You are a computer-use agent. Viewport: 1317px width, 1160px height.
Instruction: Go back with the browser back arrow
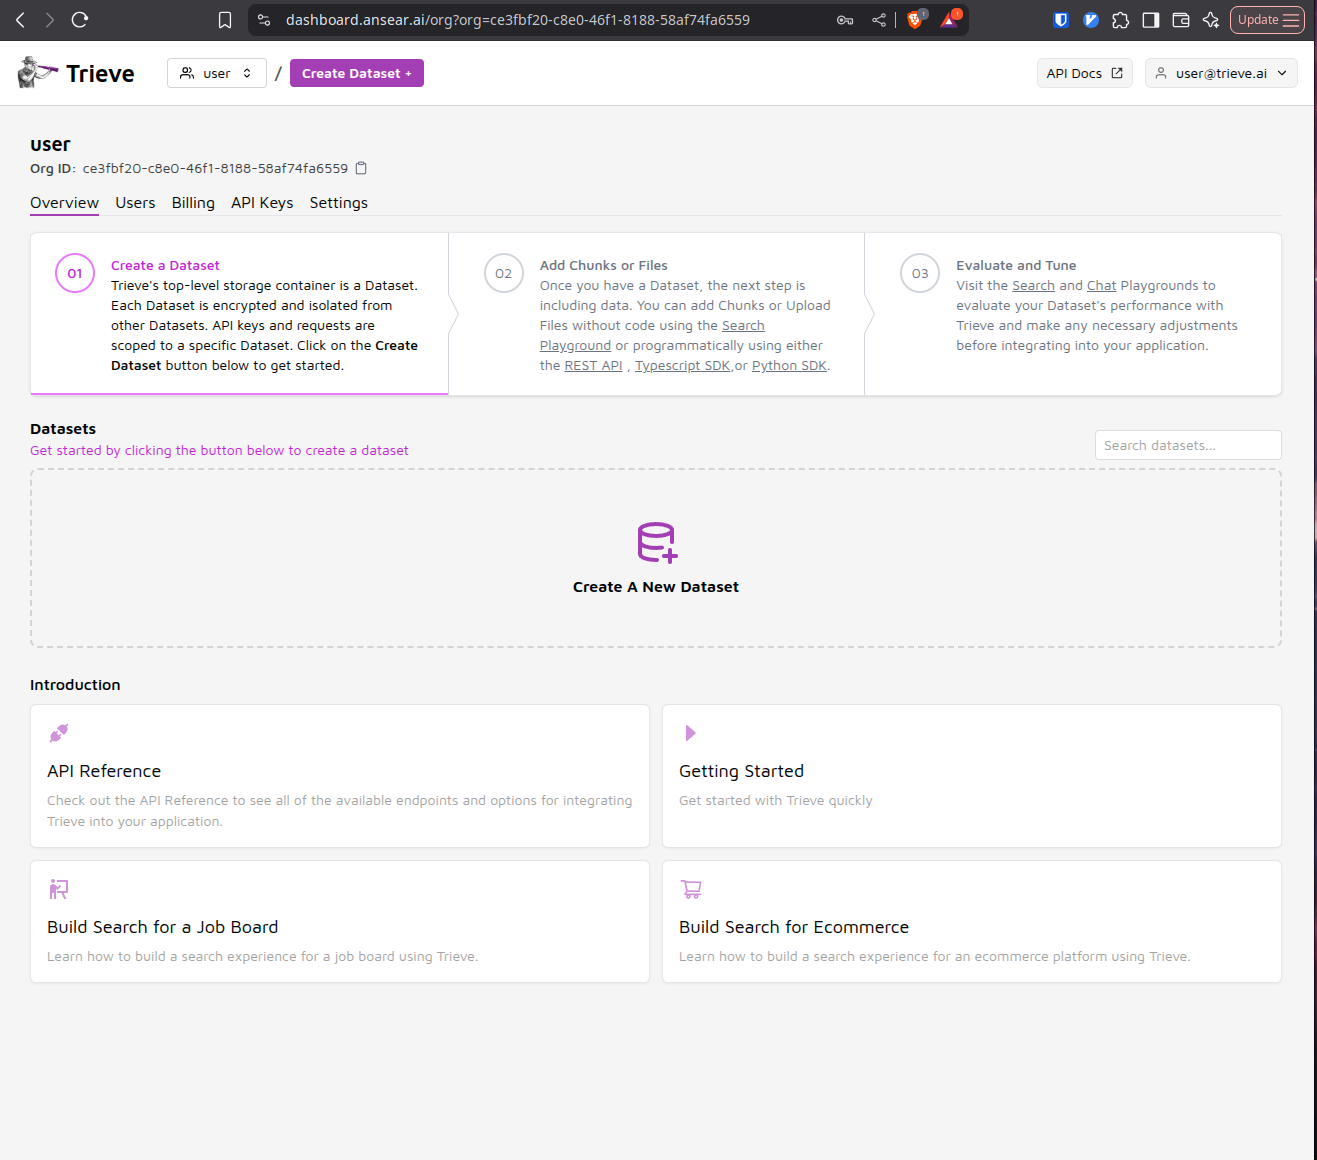coord(20,19)
